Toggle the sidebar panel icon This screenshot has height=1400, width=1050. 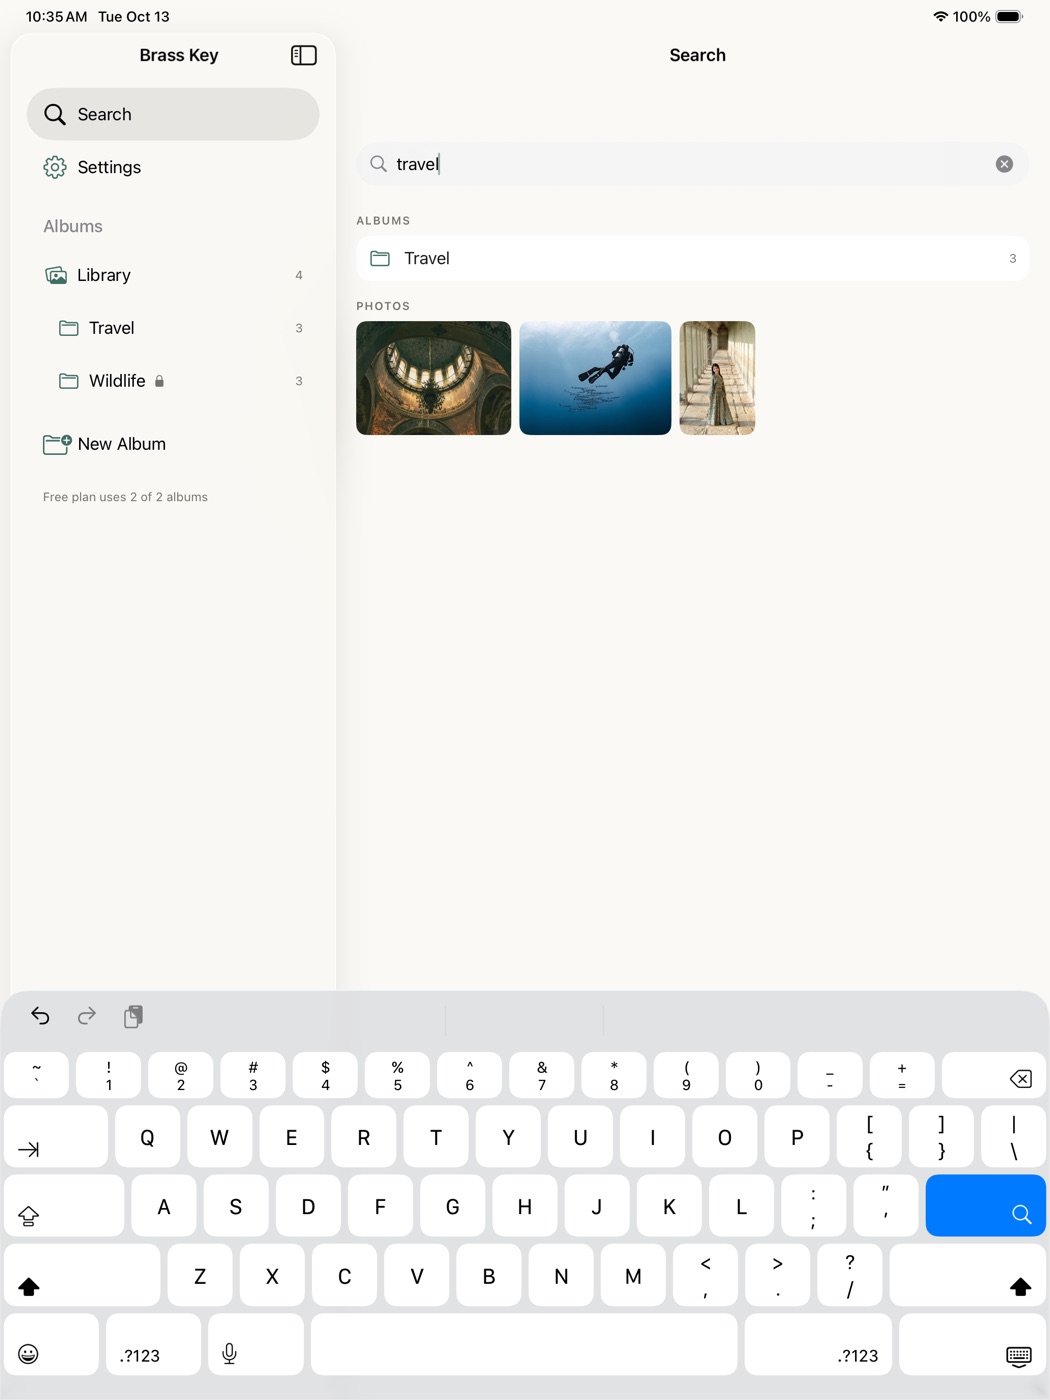tap(303, 56)
